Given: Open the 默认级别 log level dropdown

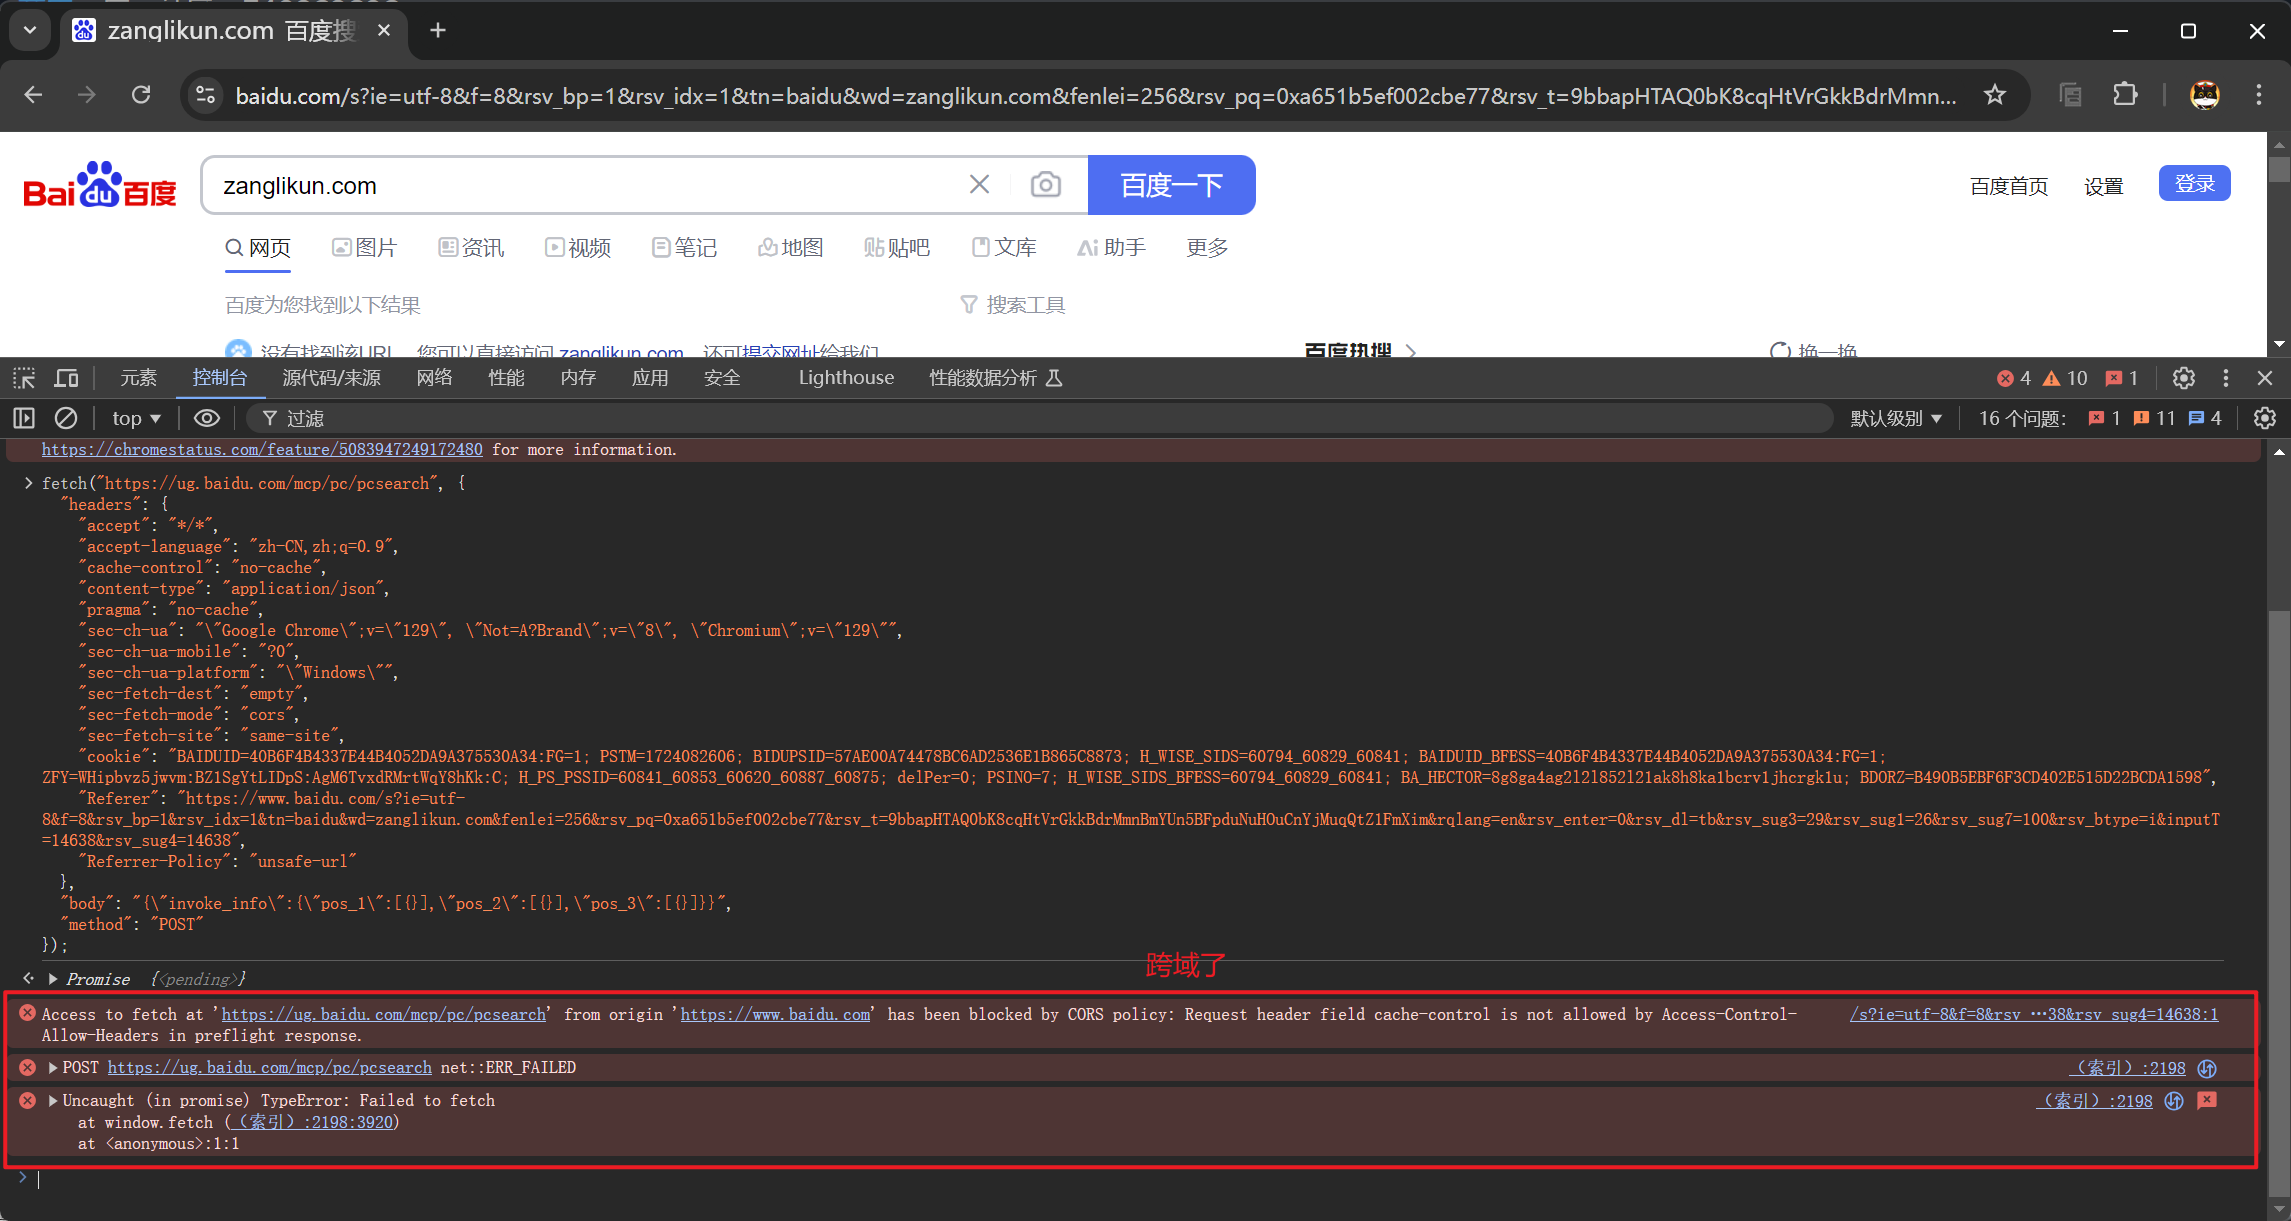Looking at the screenshot, I should point(1895,418).
